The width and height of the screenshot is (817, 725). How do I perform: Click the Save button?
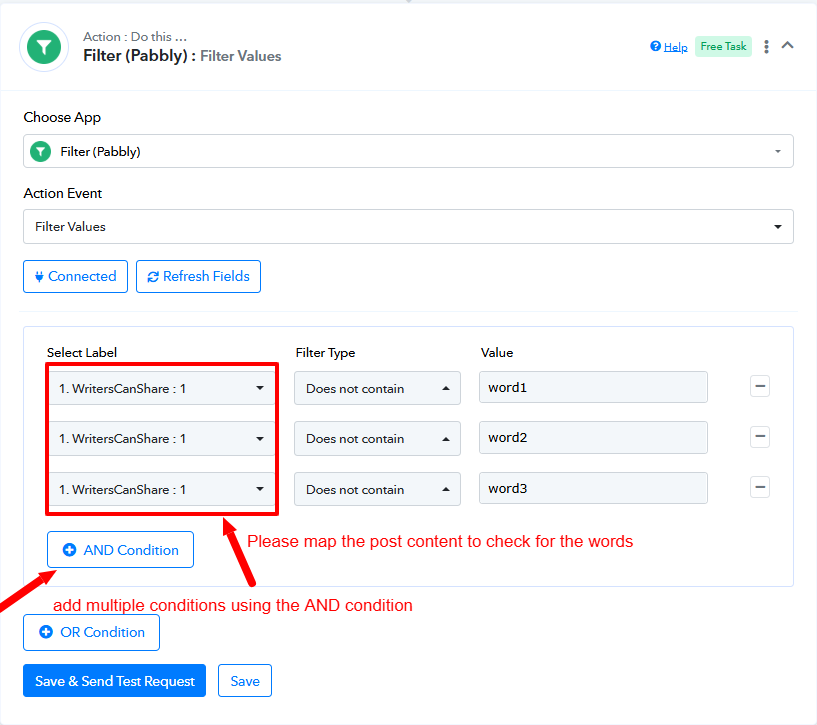click(x=245, y=681)
